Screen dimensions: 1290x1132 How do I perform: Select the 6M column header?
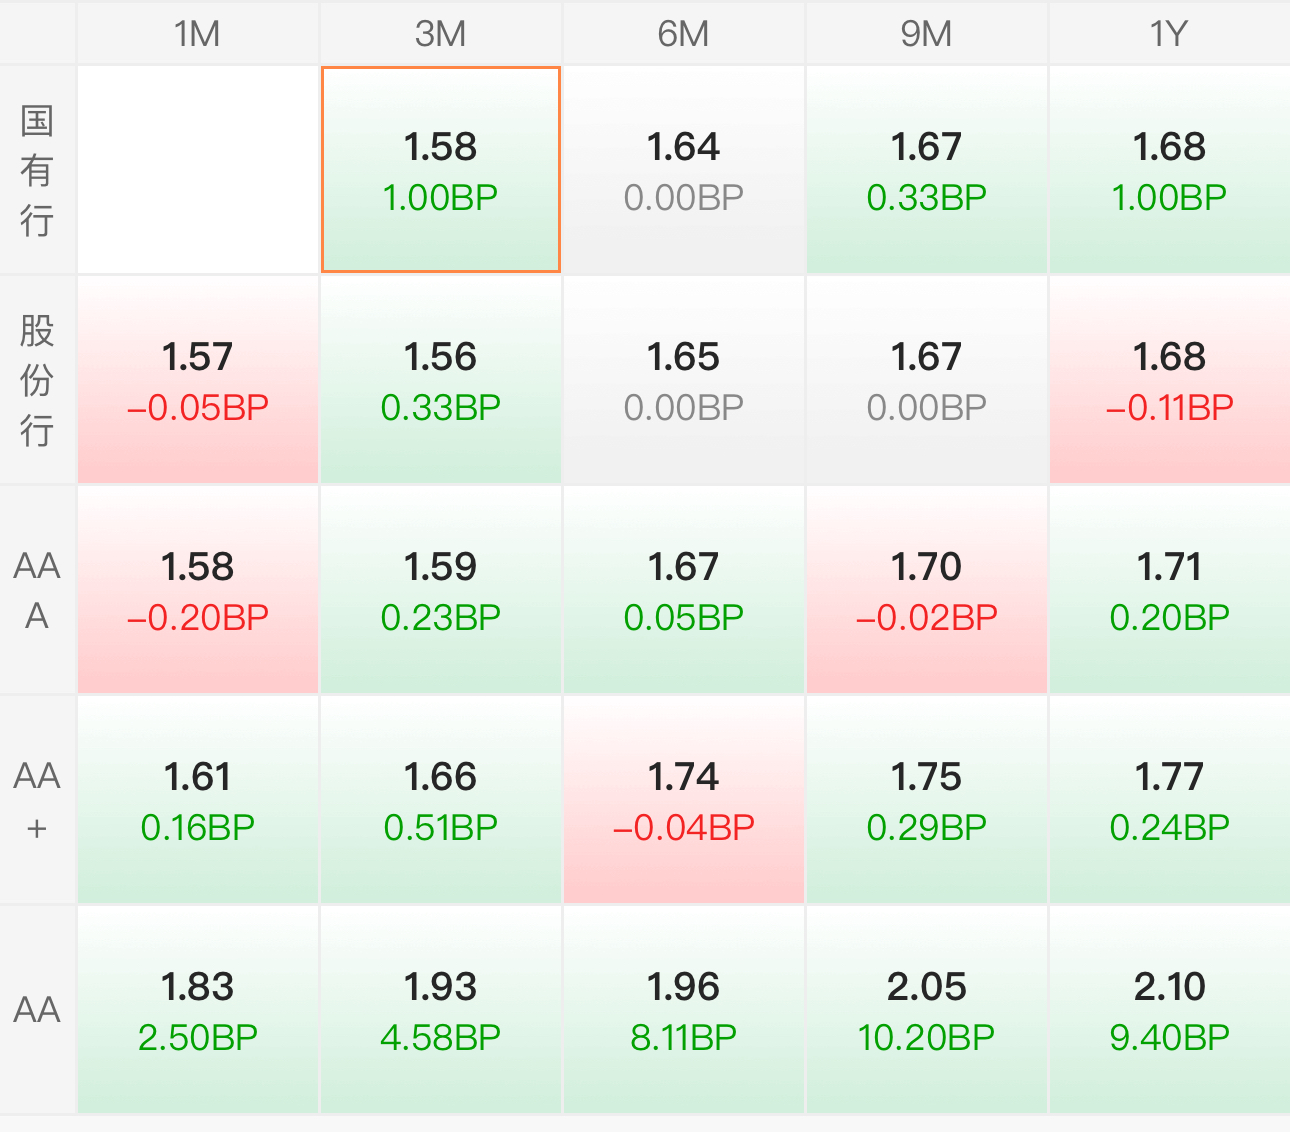click(684, 34)
